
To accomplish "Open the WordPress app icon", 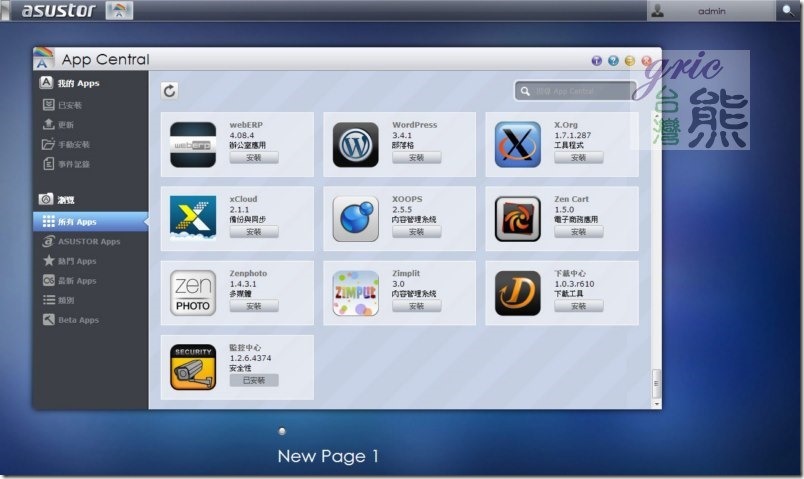I will point(355,145).
